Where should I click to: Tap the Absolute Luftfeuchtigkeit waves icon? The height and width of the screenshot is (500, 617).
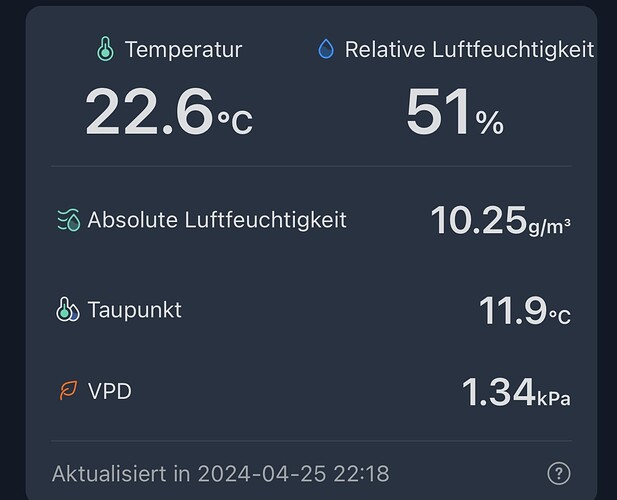68,220
